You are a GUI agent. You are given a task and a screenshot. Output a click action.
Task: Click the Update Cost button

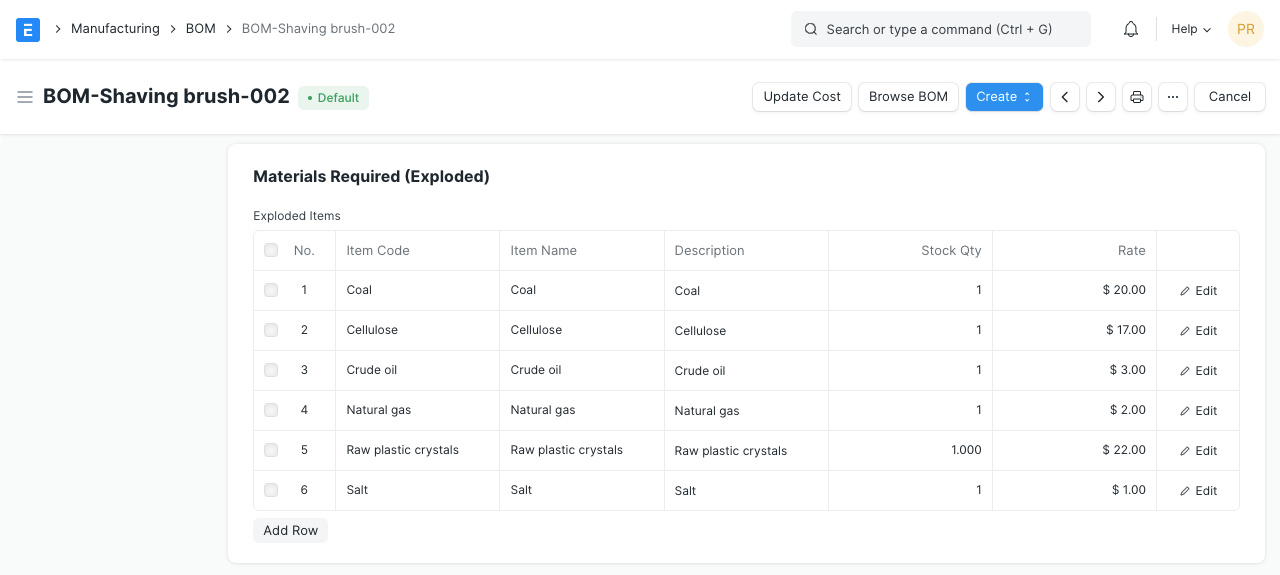[x=802, y=97]
